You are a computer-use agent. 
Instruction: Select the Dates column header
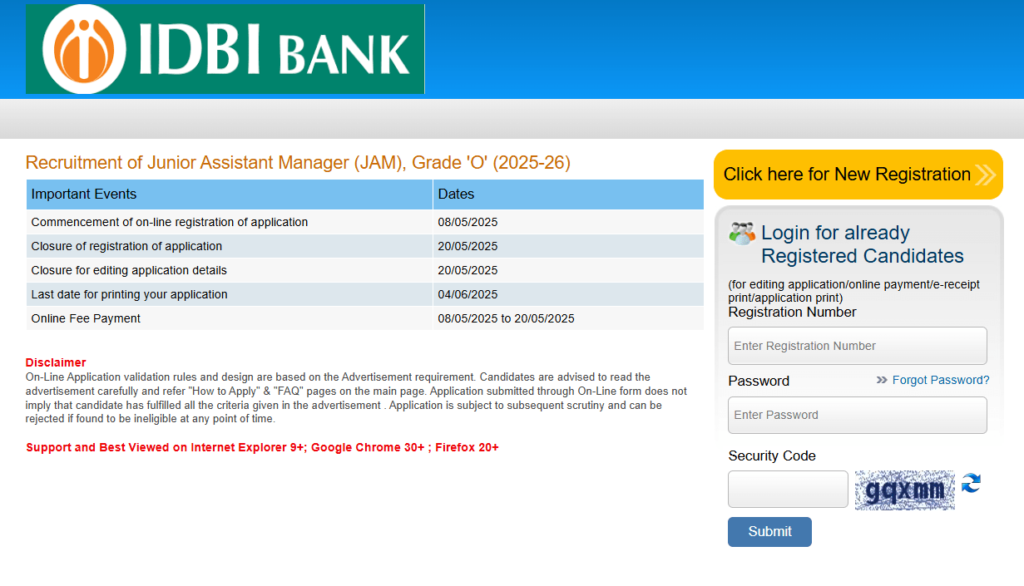(568, 194)
